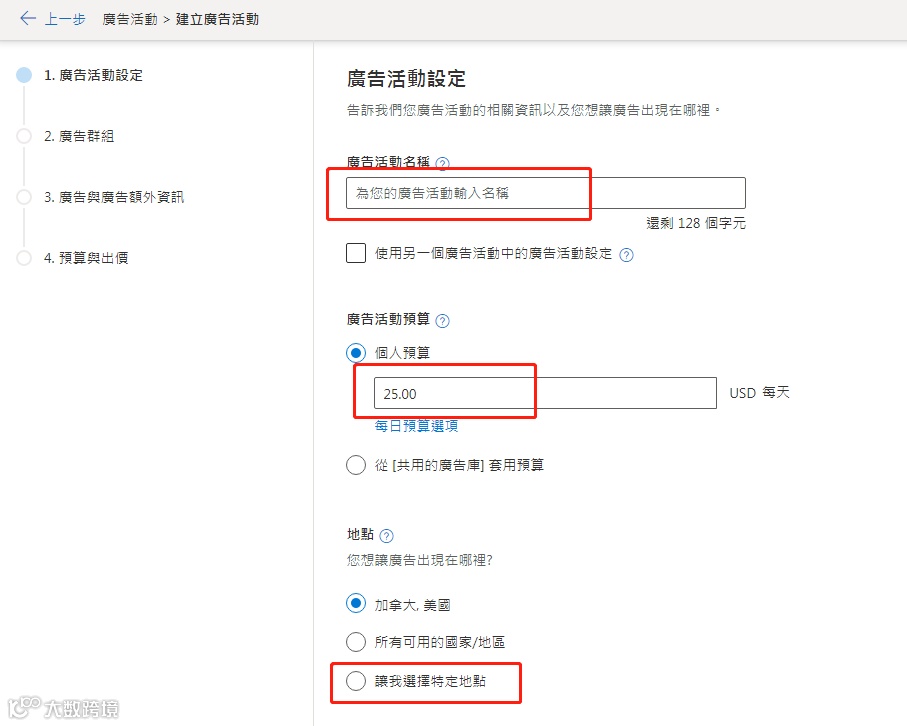Choose 加拿大, 美國 location radio
The width and height of the screenshot is (907, 726).
click(x=356, y=604)
